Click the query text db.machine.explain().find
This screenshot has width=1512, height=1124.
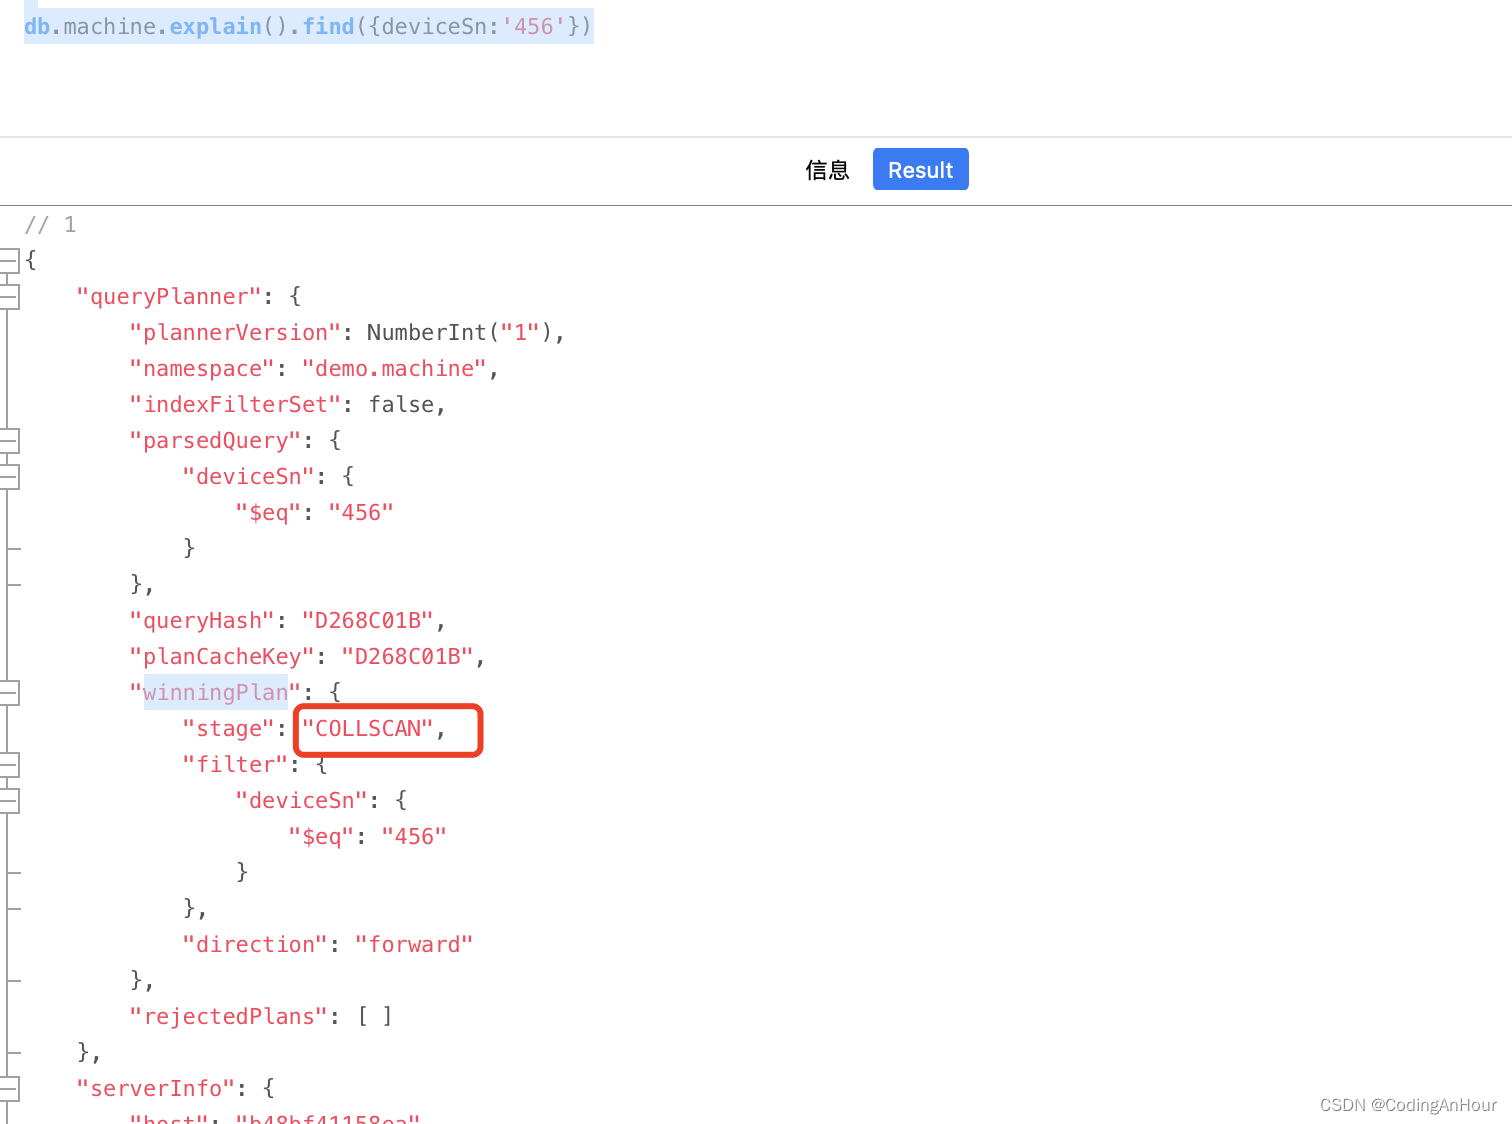point(190,26)
